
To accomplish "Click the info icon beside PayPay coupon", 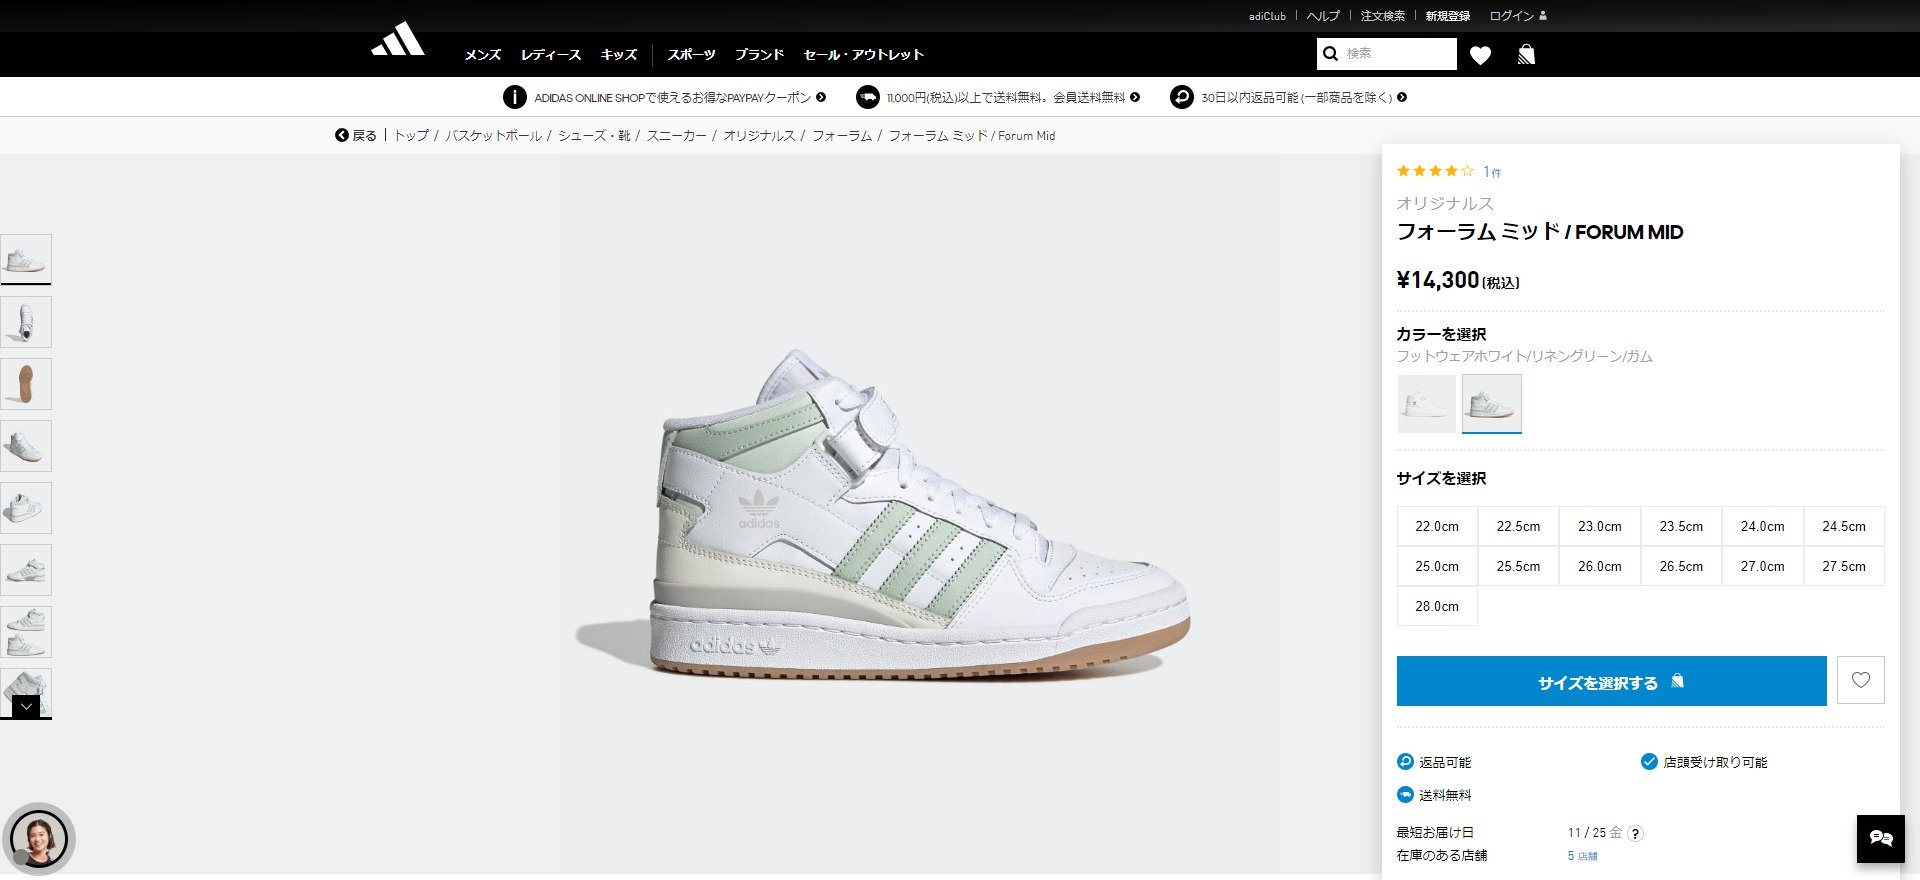I will [515, 97].
